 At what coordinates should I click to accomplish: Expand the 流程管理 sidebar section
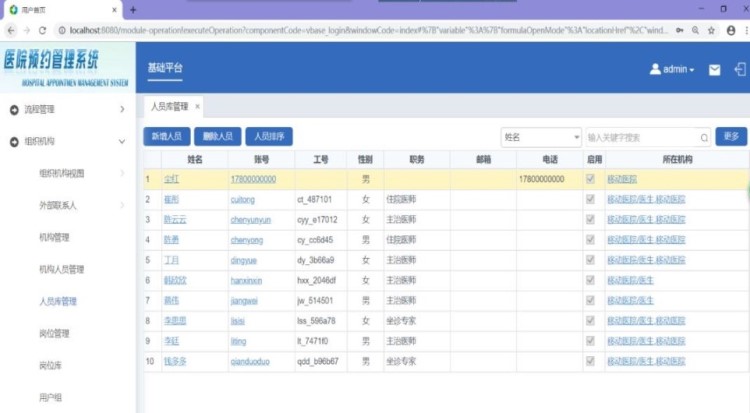click(x=122, y=109)
